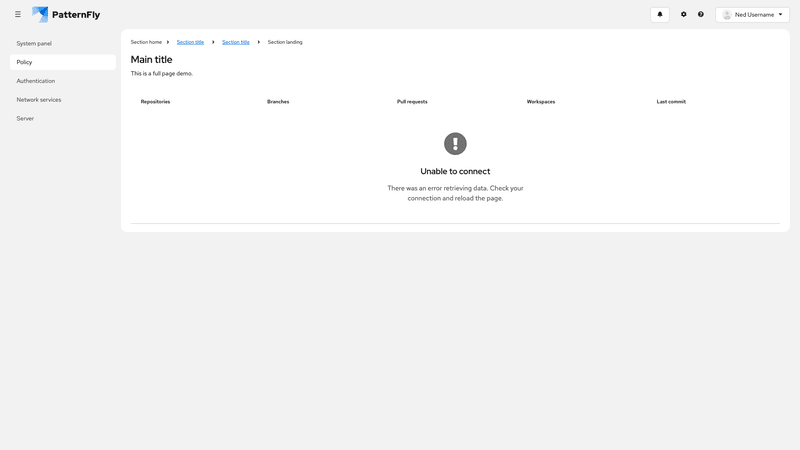
Task: Open System panel in the sidebar
Action: [x=34, y=43]
